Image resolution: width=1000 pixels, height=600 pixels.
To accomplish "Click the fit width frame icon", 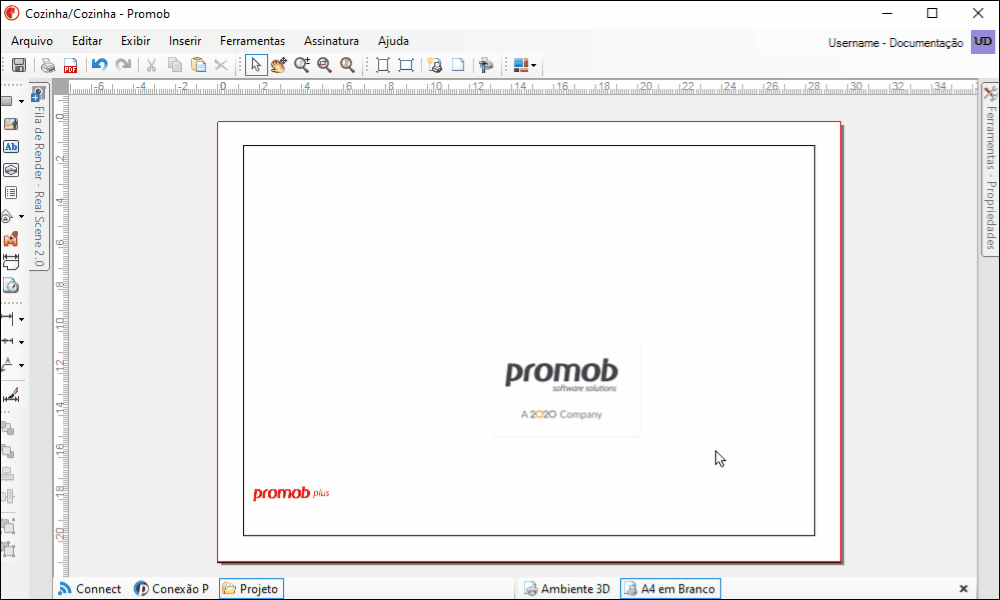I will (406, 65).
